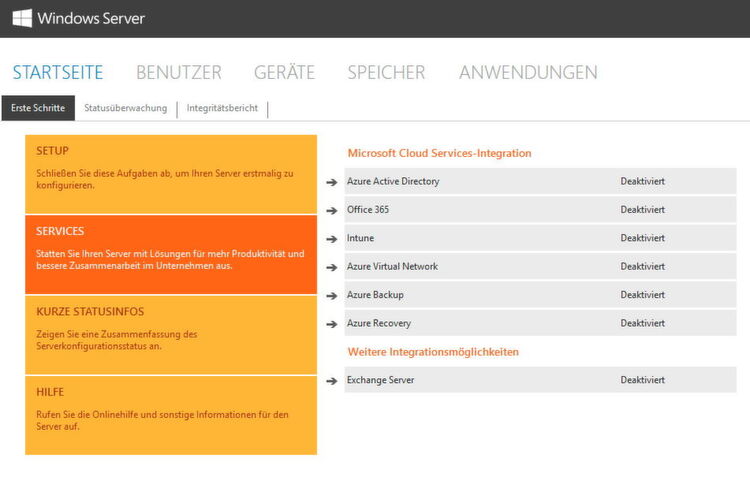Switch to the Integritätsbericht tab
This screenshot has height=503, width=750.
(222, 108)
